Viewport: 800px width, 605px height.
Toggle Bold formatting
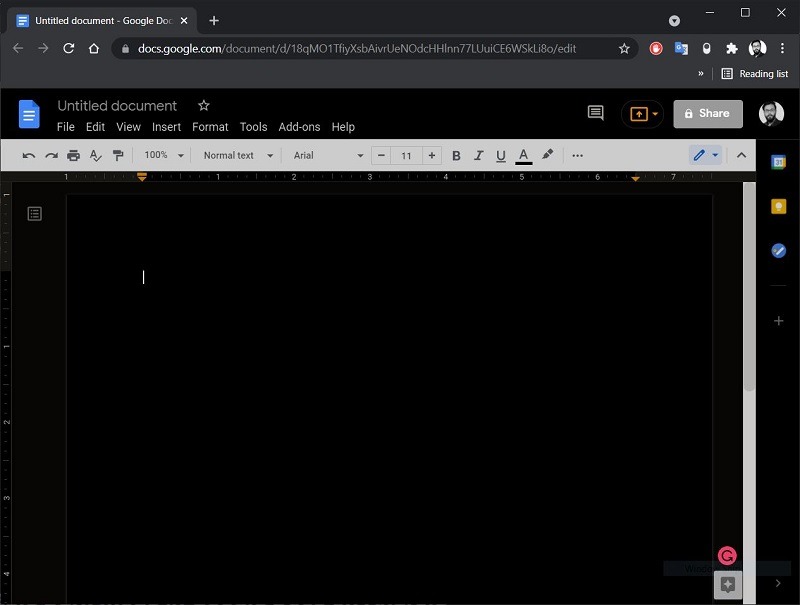[x=456, y=156]
